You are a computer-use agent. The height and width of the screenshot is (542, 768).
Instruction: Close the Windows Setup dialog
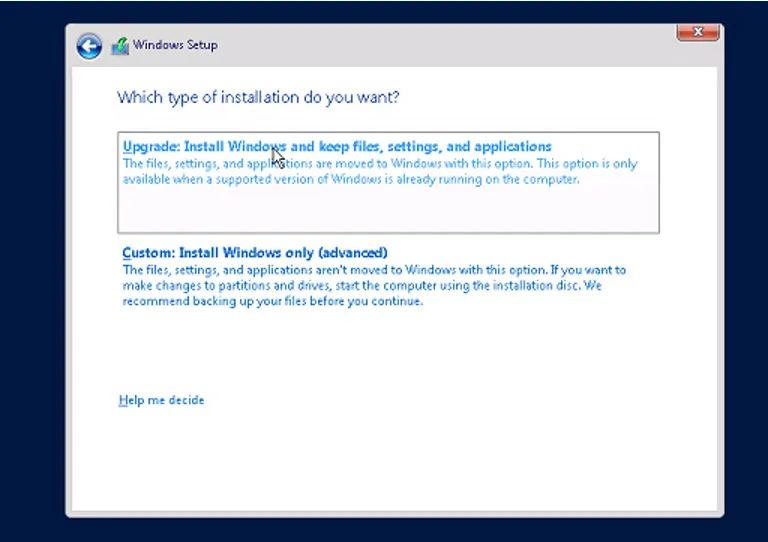point(698,32)
